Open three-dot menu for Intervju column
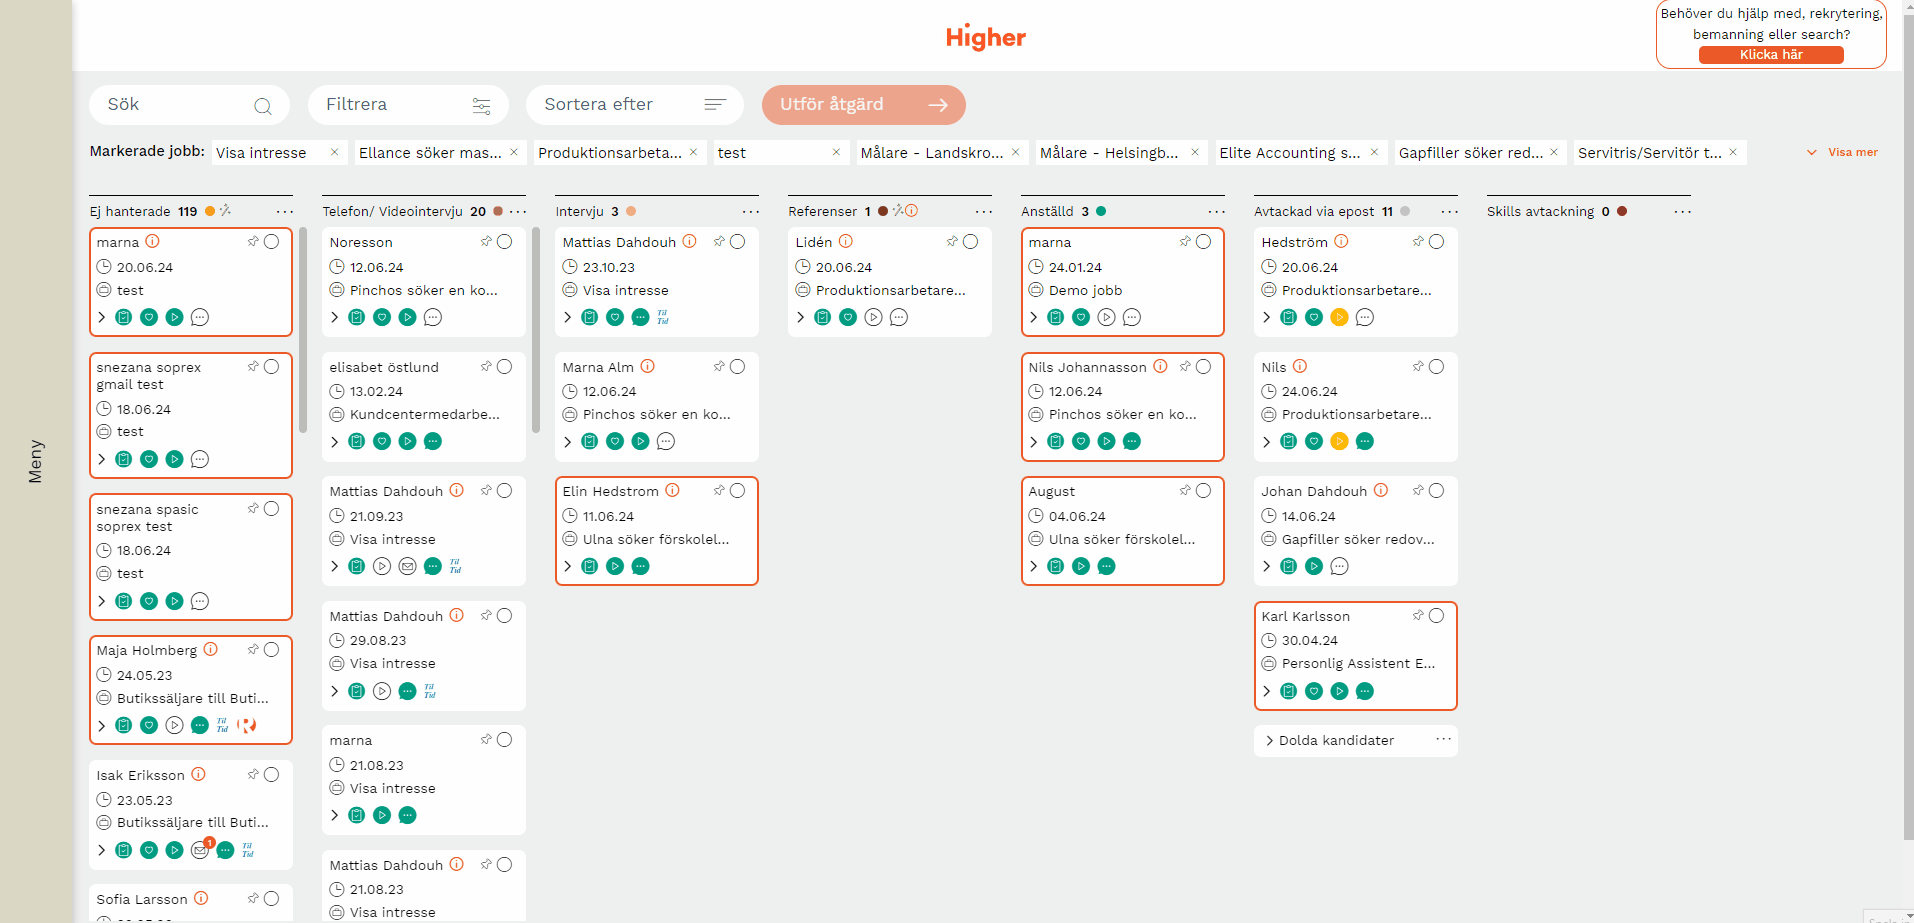The image size is (1914, 923). pyautogui.click(x=750, y=212)
